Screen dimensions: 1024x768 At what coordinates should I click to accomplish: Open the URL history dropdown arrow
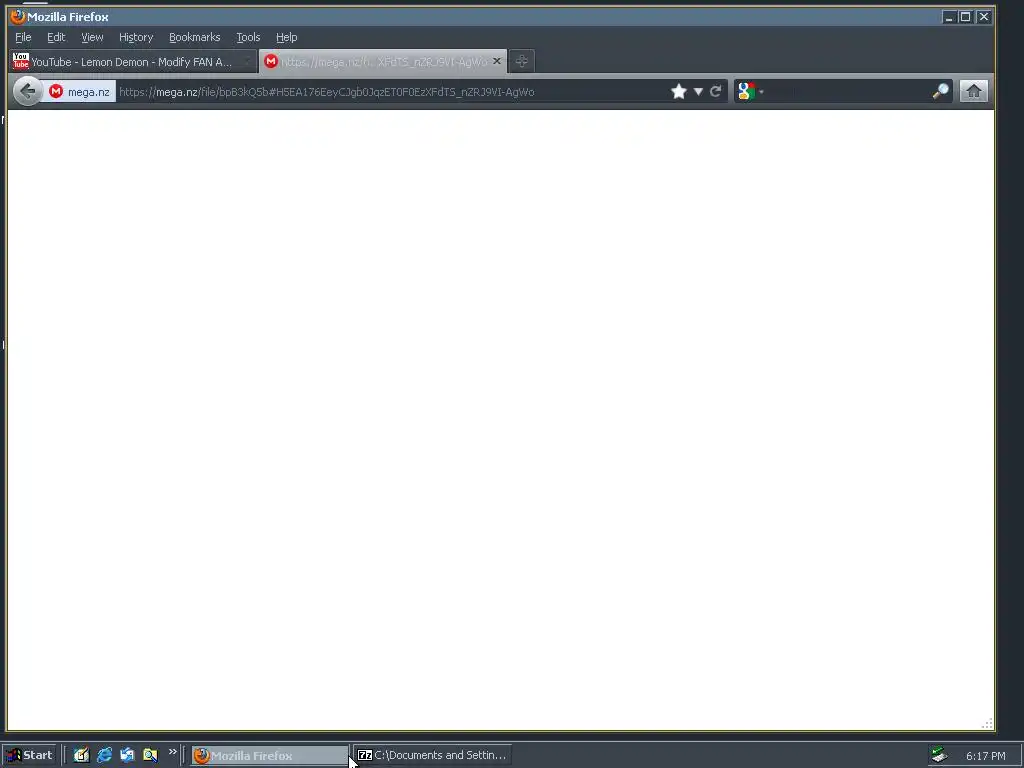click(x=698, y=91)
